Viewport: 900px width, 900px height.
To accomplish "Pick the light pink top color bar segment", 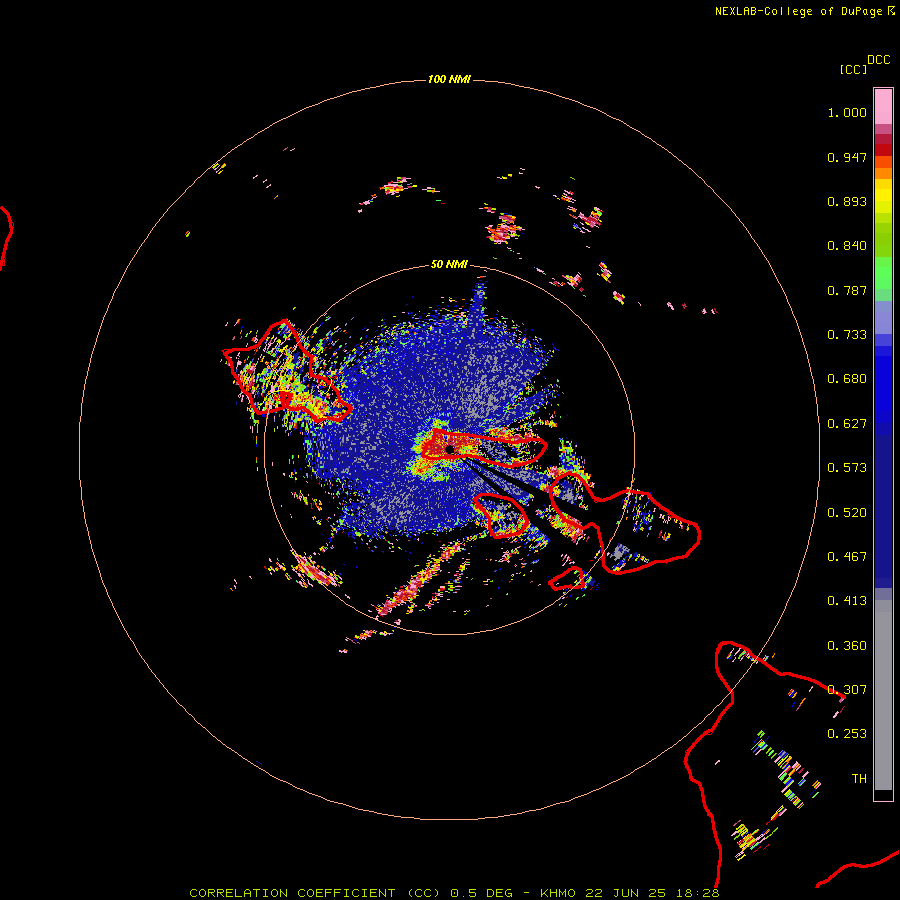I will 883,107.
